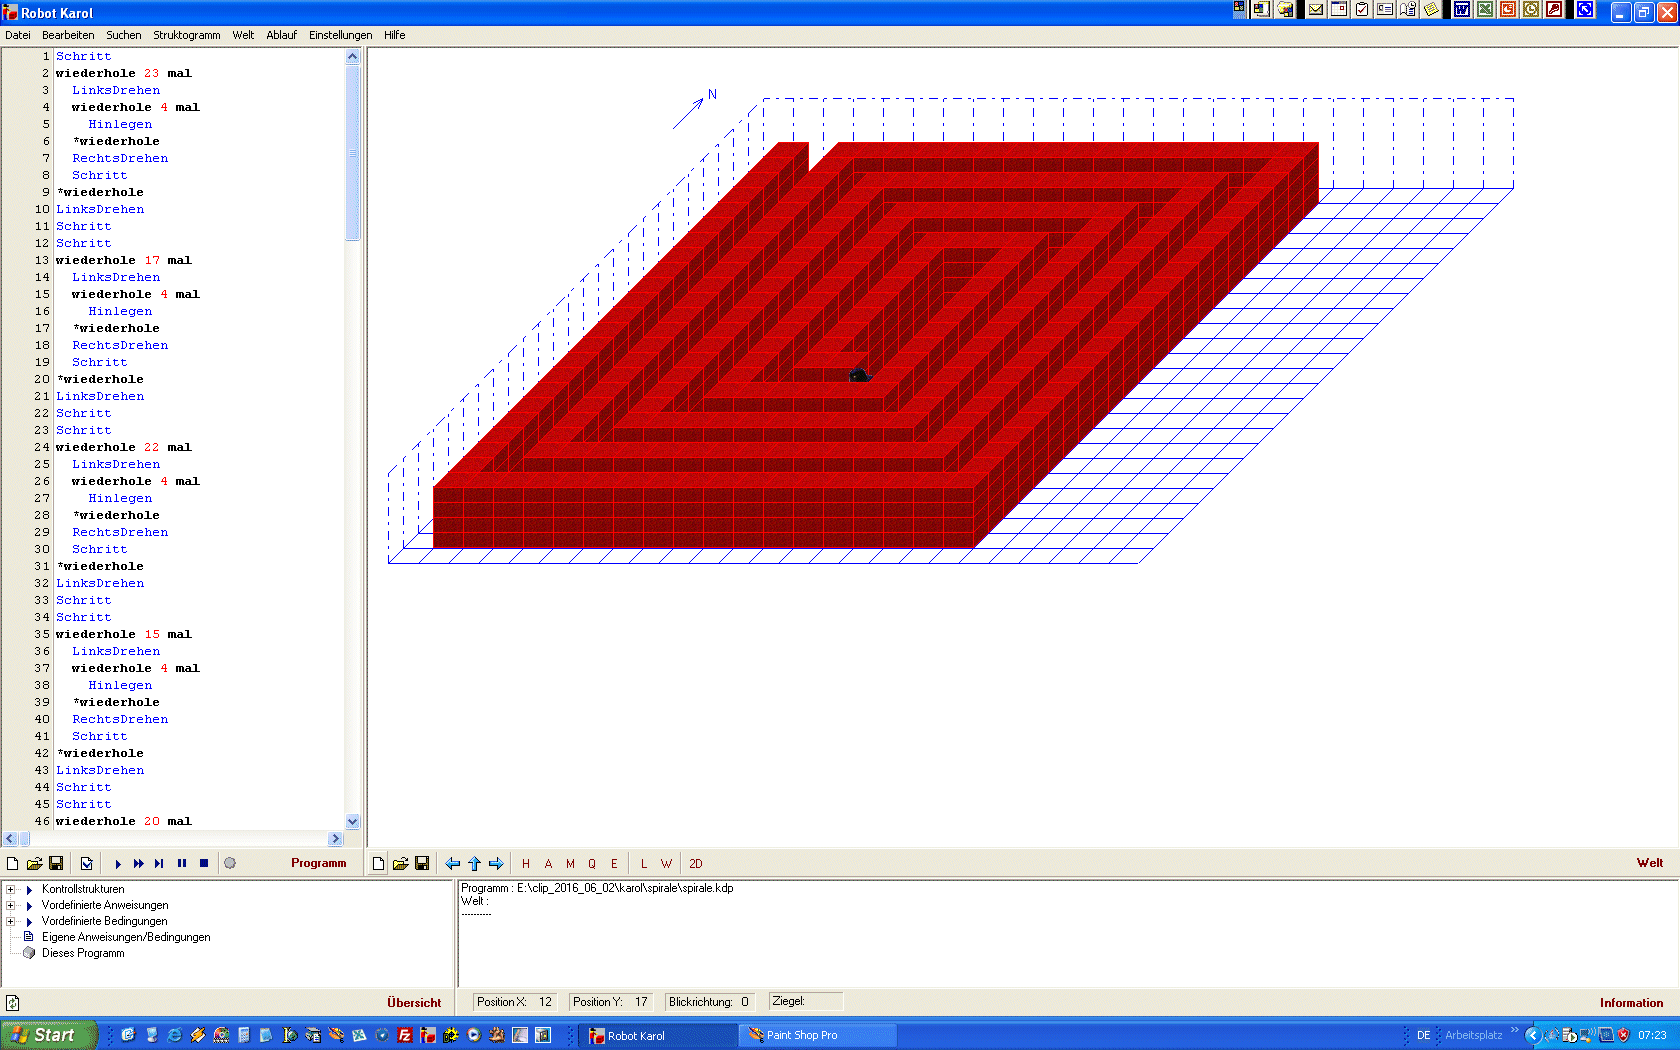Screen dimensions: 1680x1050
Task: Open a world file from world toolbar
Action: point(400,864)
